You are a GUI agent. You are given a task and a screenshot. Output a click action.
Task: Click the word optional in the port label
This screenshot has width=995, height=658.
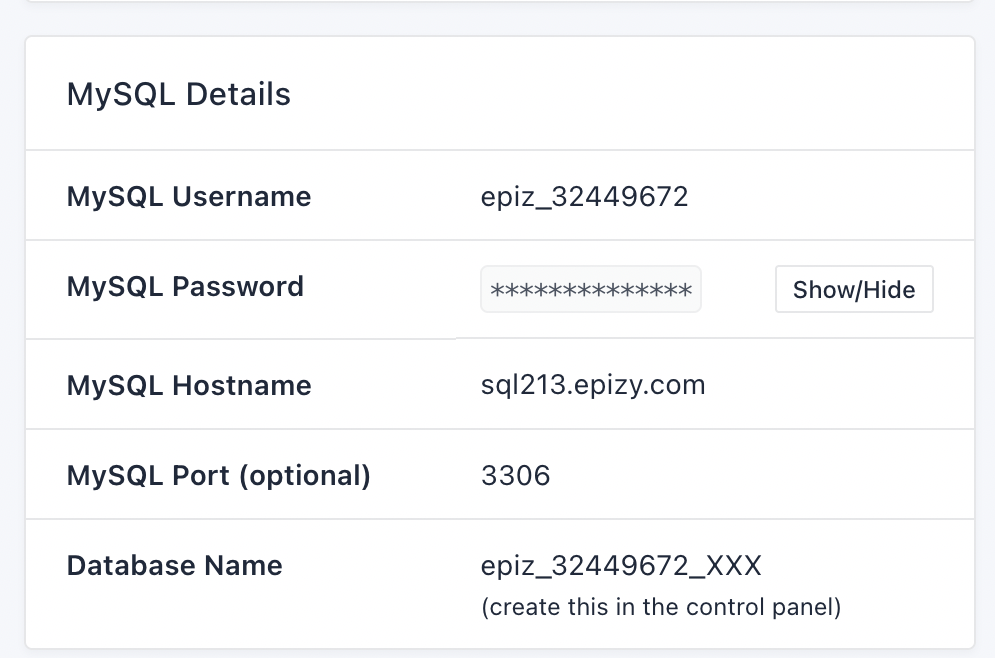click(305, 476)
